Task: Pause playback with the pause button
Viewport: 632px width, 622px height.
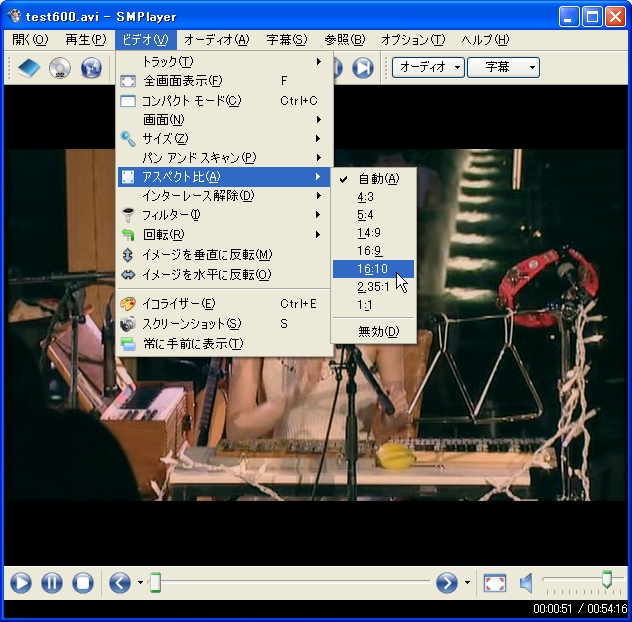Action: pyautogui.click(x=52, y=582)
